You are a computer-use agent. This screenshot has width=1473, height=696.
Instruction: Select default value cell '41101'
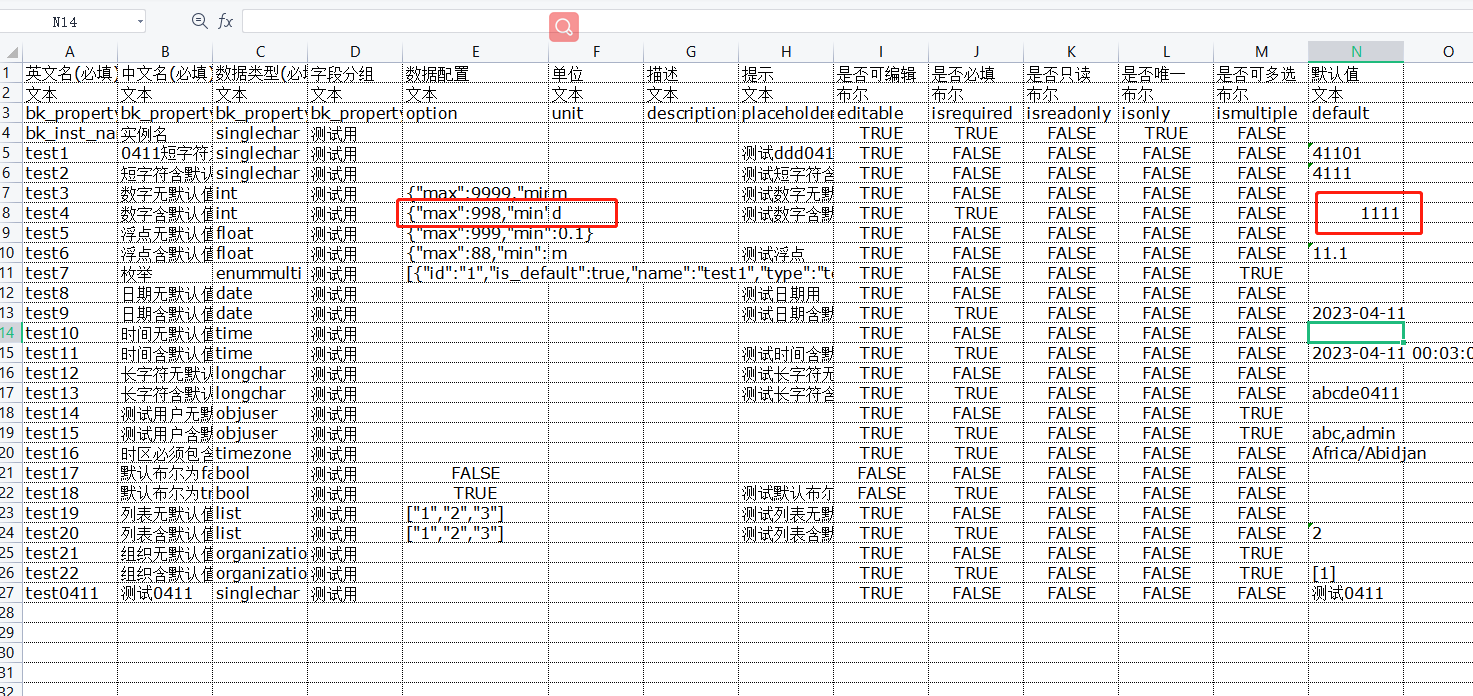coord(1356,153)
